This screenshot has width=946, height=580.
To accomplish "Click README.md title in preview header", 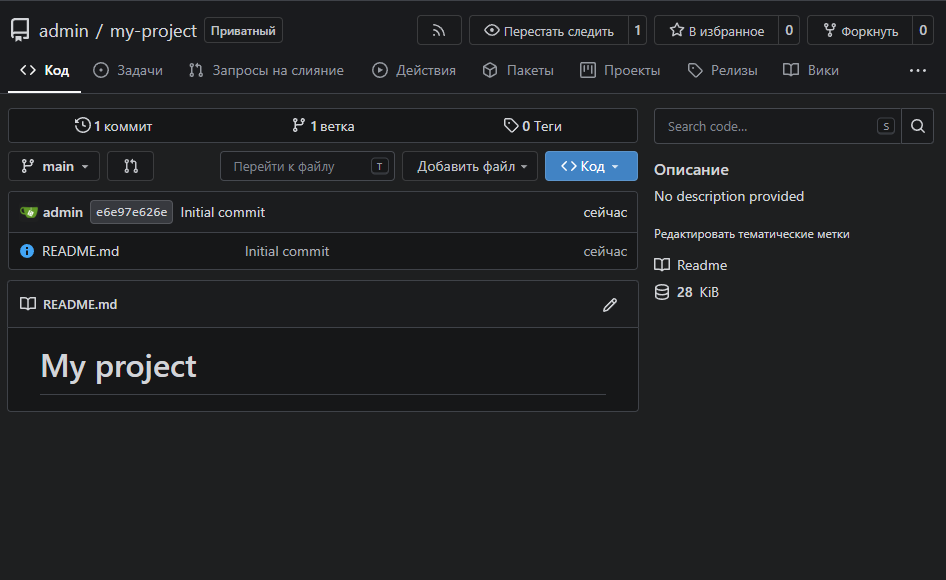I will click(80, 304).
